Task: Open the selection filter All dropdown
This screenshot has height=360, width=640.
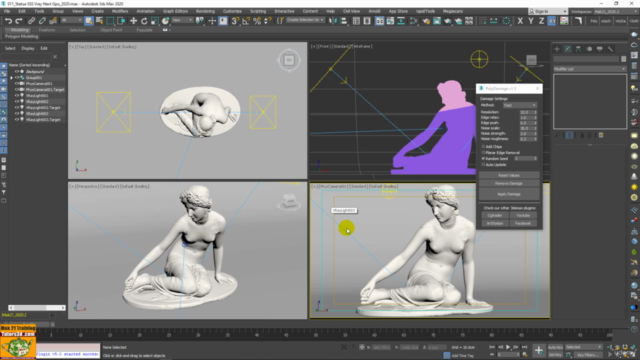Action: (71, 20)
